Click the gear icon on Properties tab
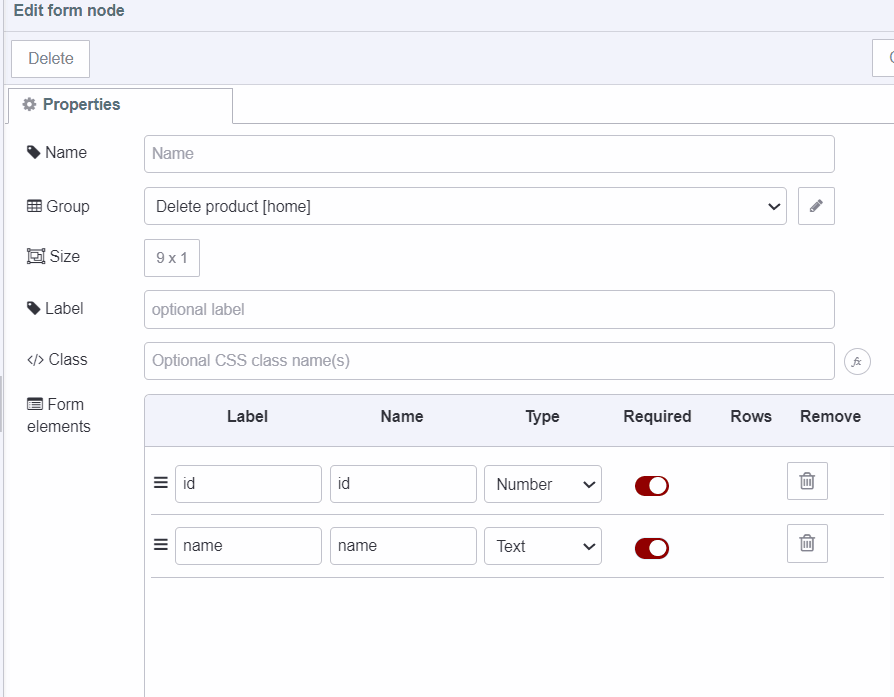894x697 pixels. 30,104
